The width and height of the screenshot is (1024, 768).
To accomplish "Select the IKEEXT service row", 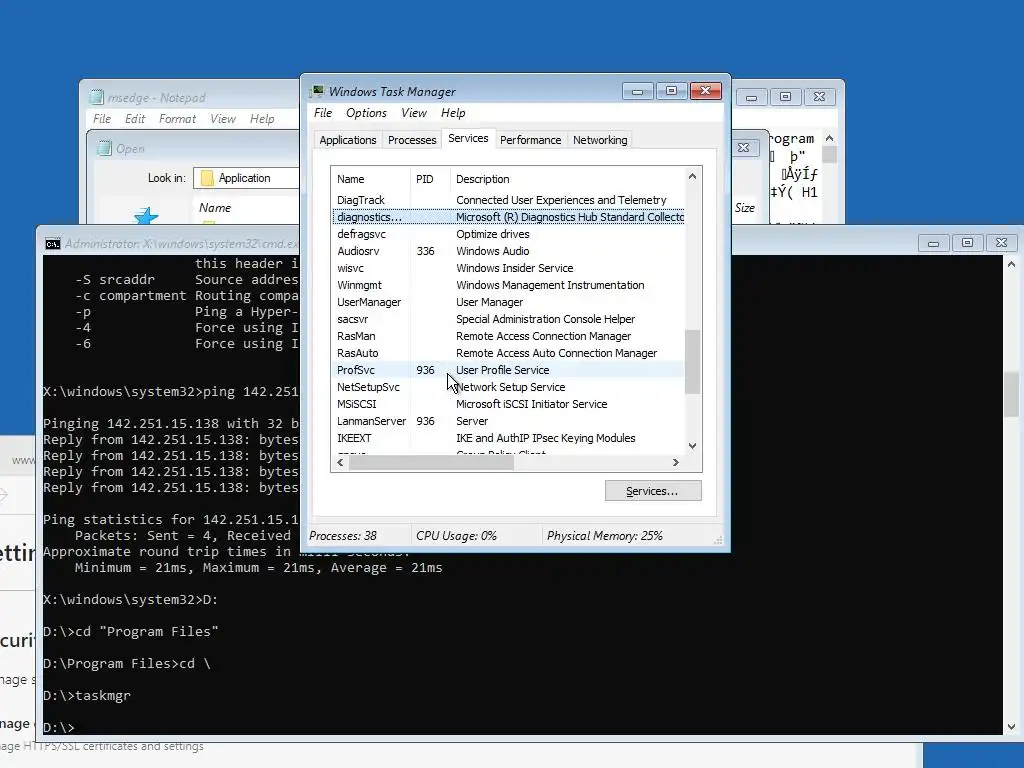I will pyautogui.click(x=508, y=438).
